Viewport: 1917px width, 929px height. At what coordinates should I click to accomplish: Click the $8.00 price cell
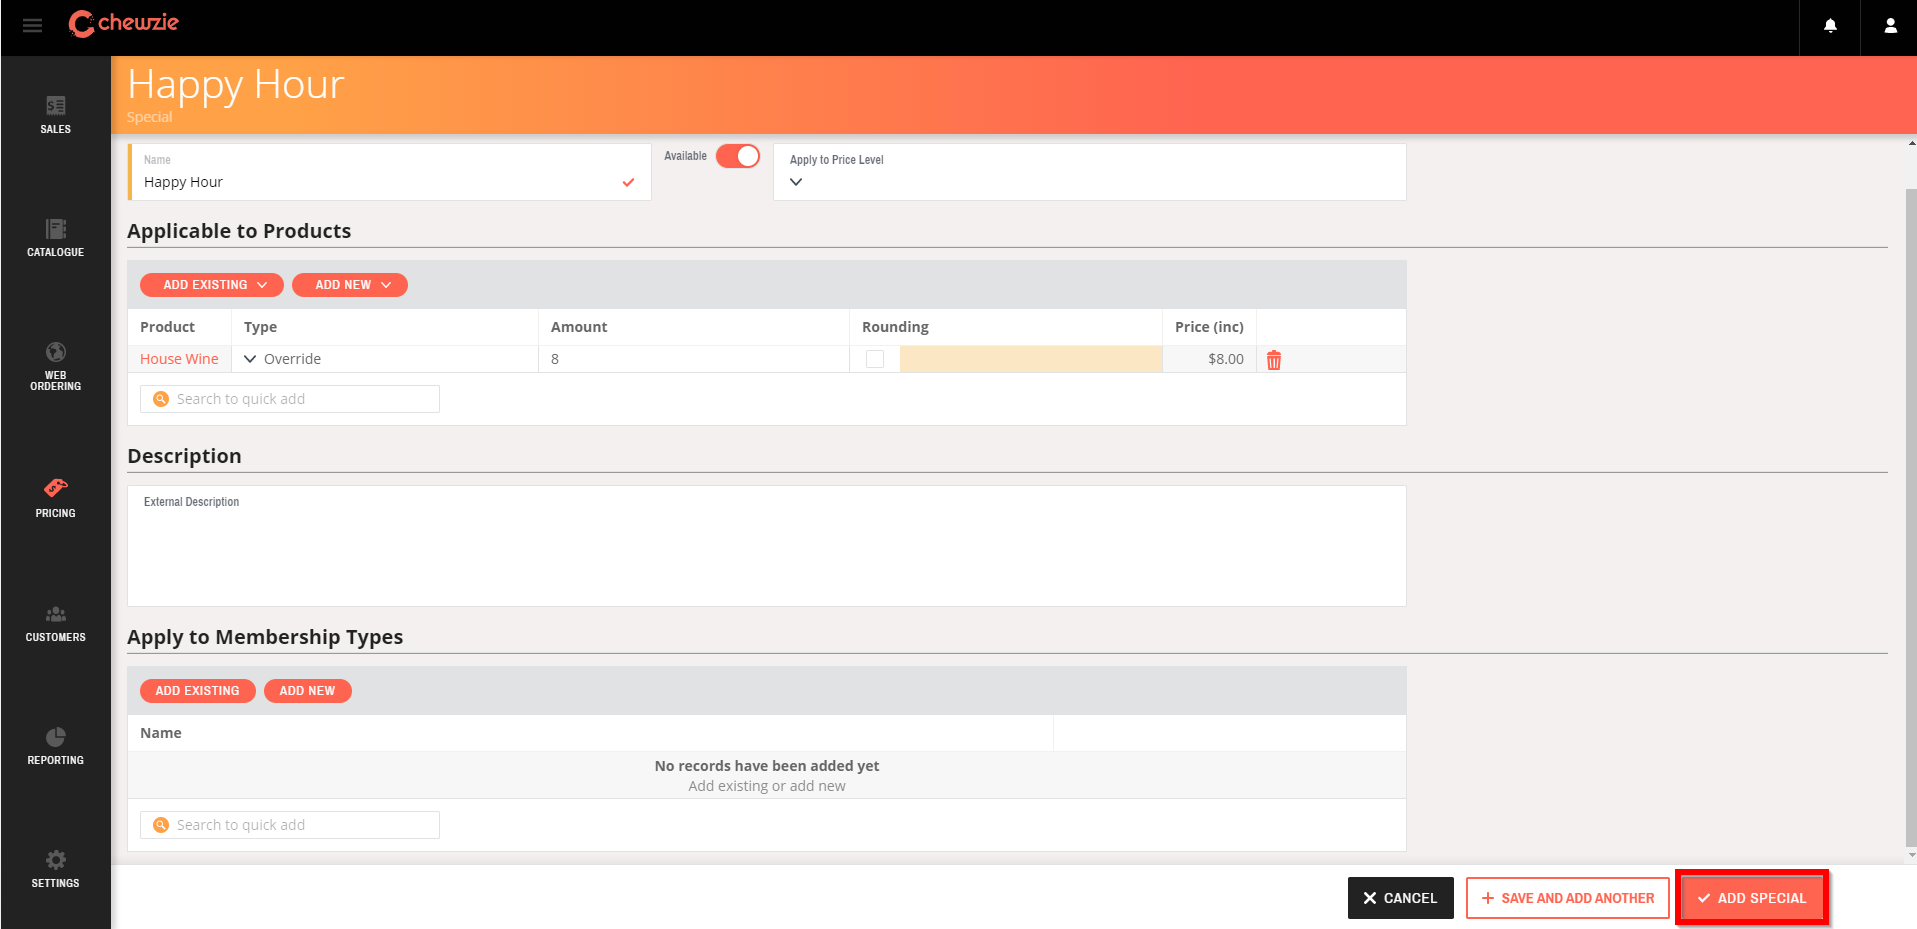coord(1209,359)
